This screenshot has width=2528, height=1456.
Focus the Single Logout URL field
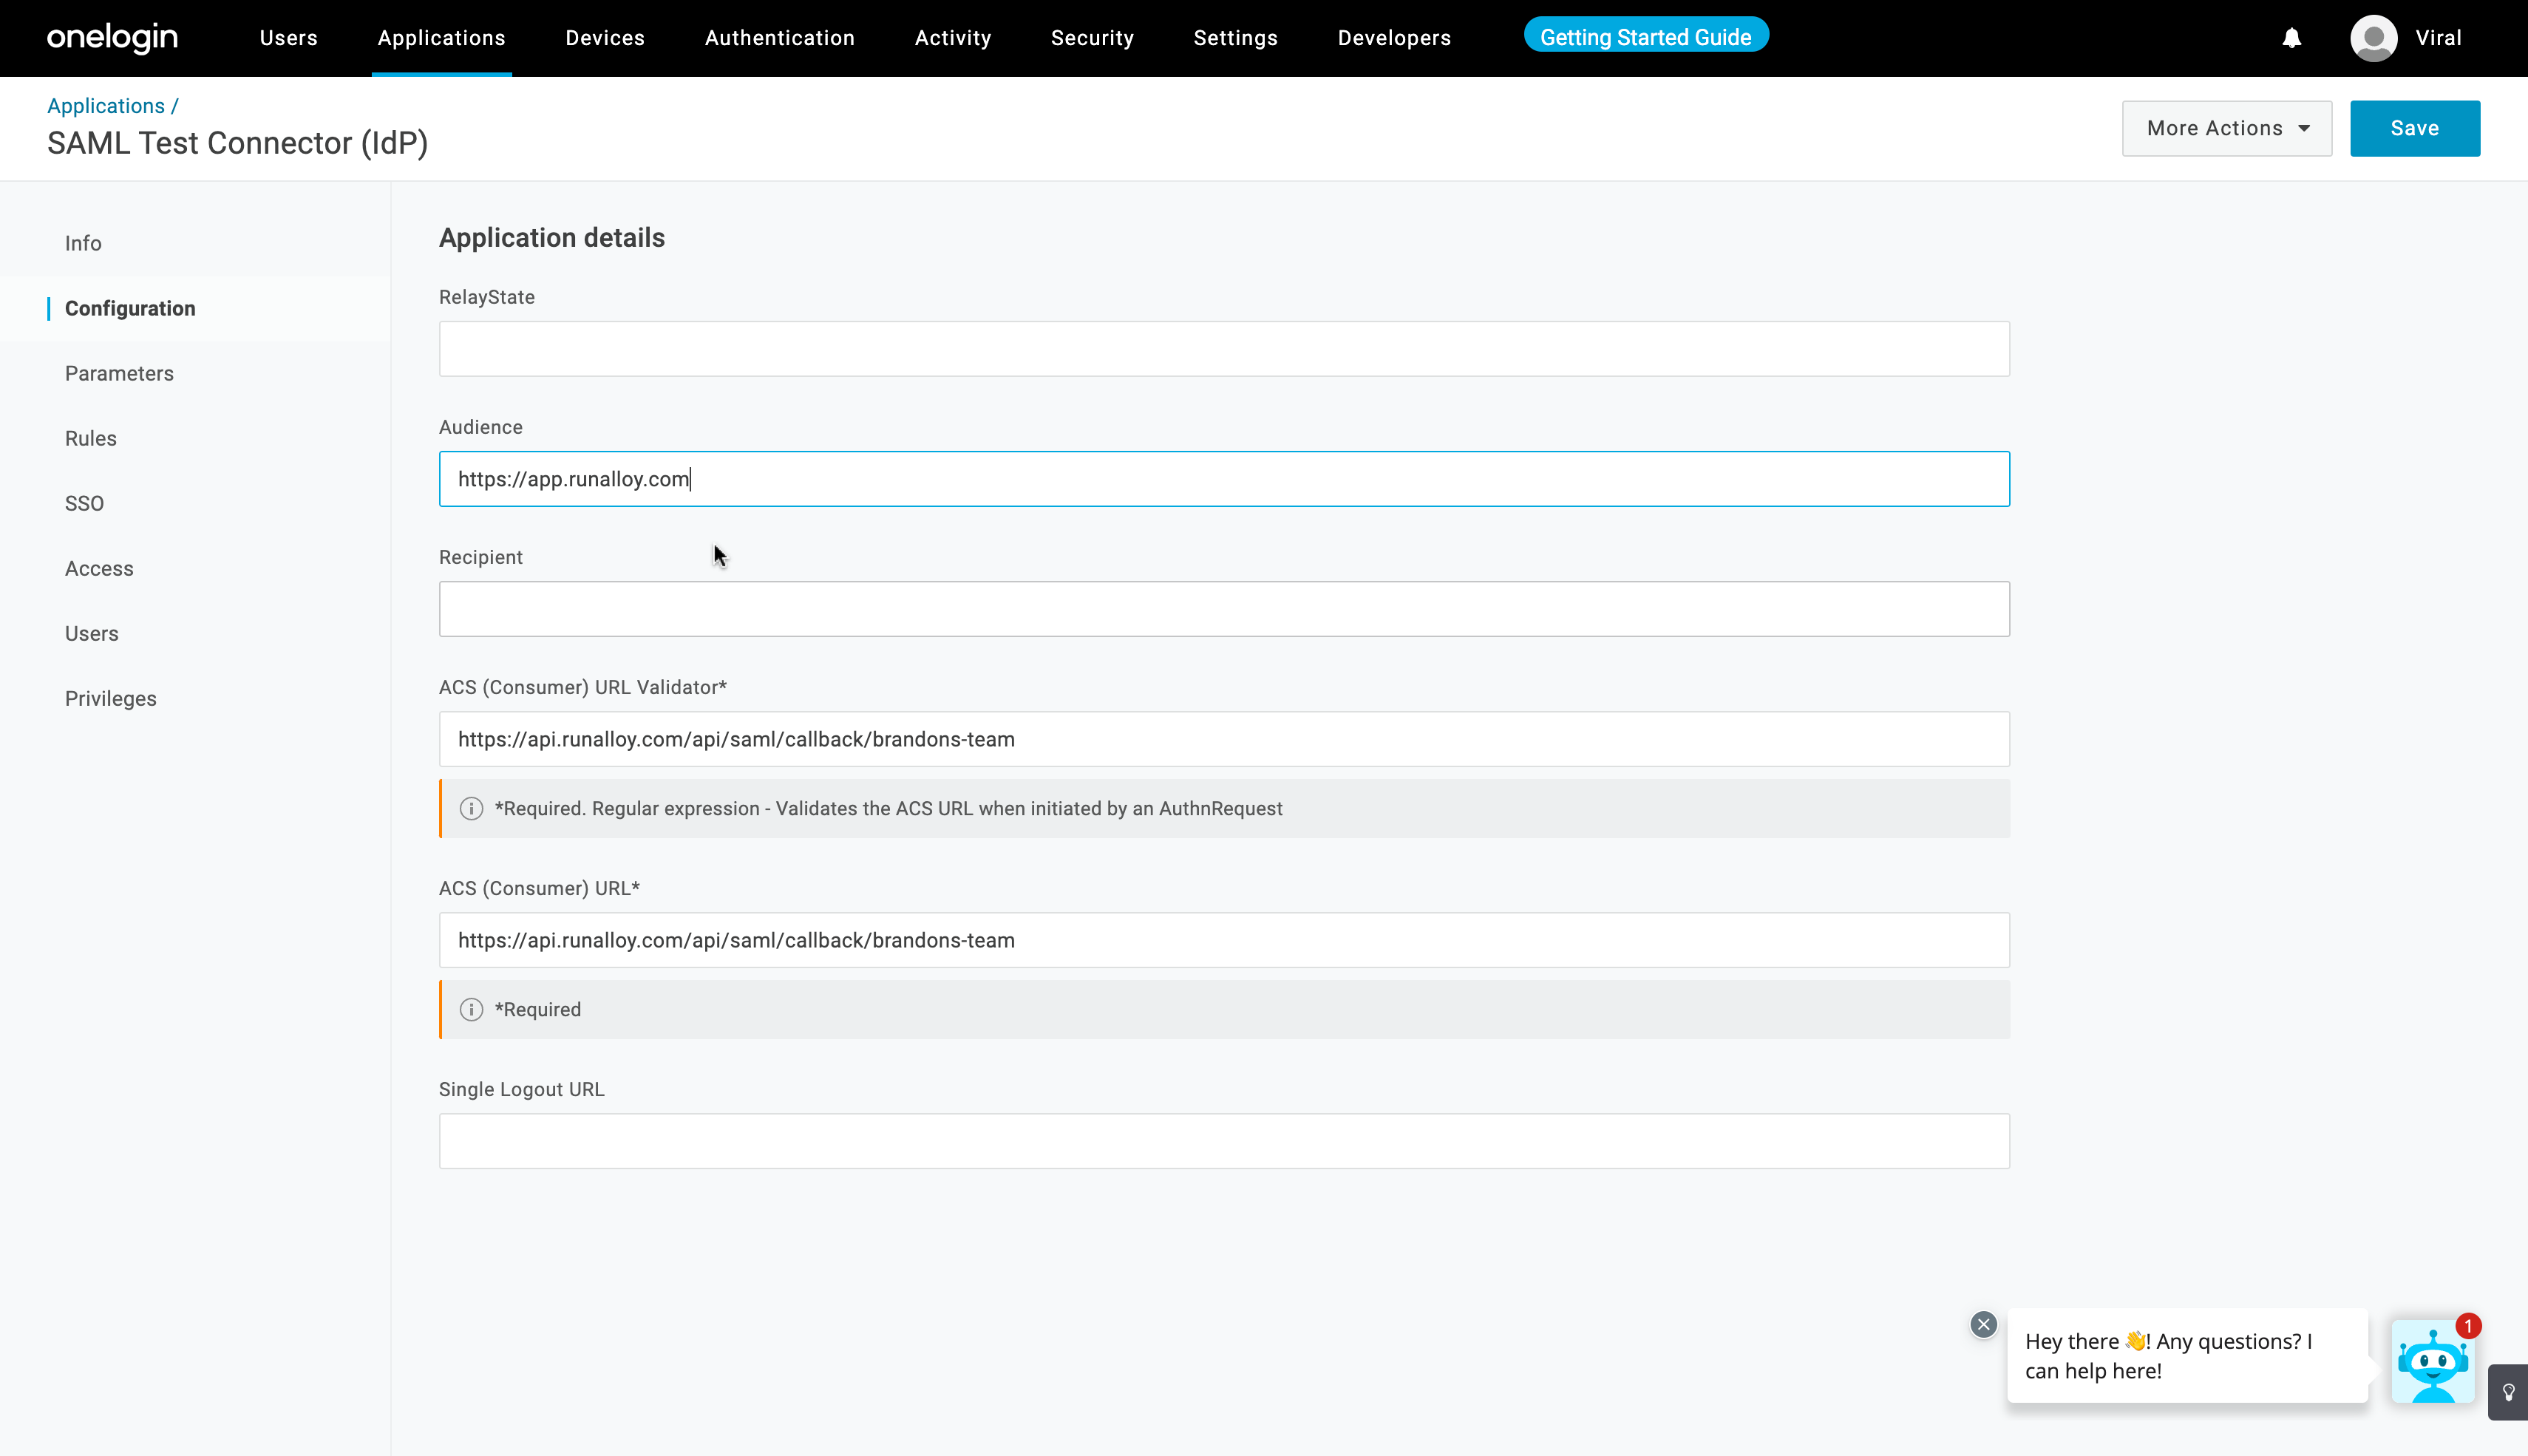coord(1223,1141)
